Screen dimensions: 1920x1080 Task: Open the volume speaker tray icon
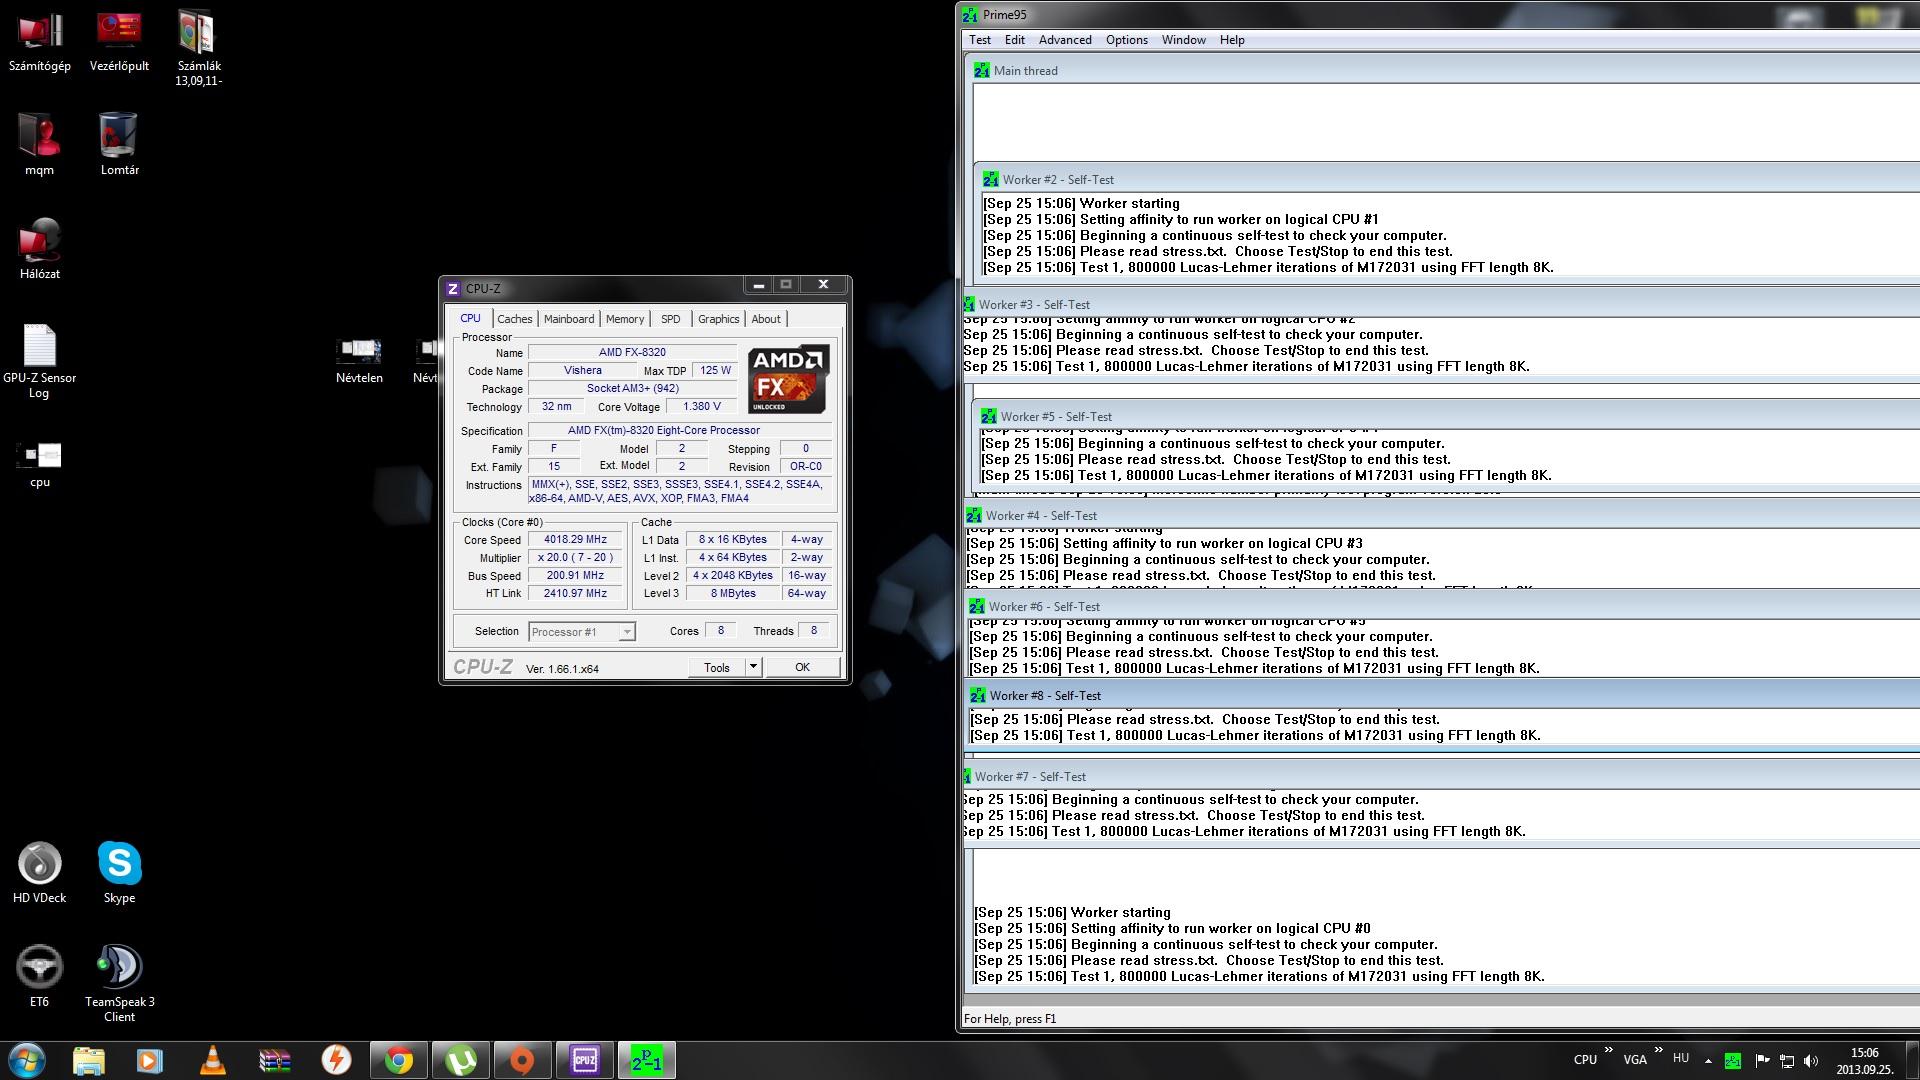click(1811, 1060)
